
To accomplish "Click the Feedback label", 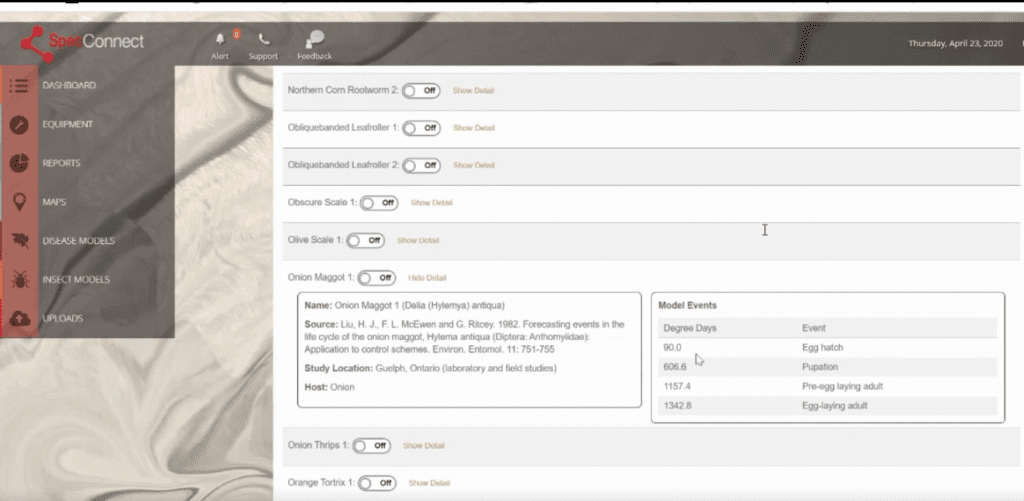I will (315, 56).
